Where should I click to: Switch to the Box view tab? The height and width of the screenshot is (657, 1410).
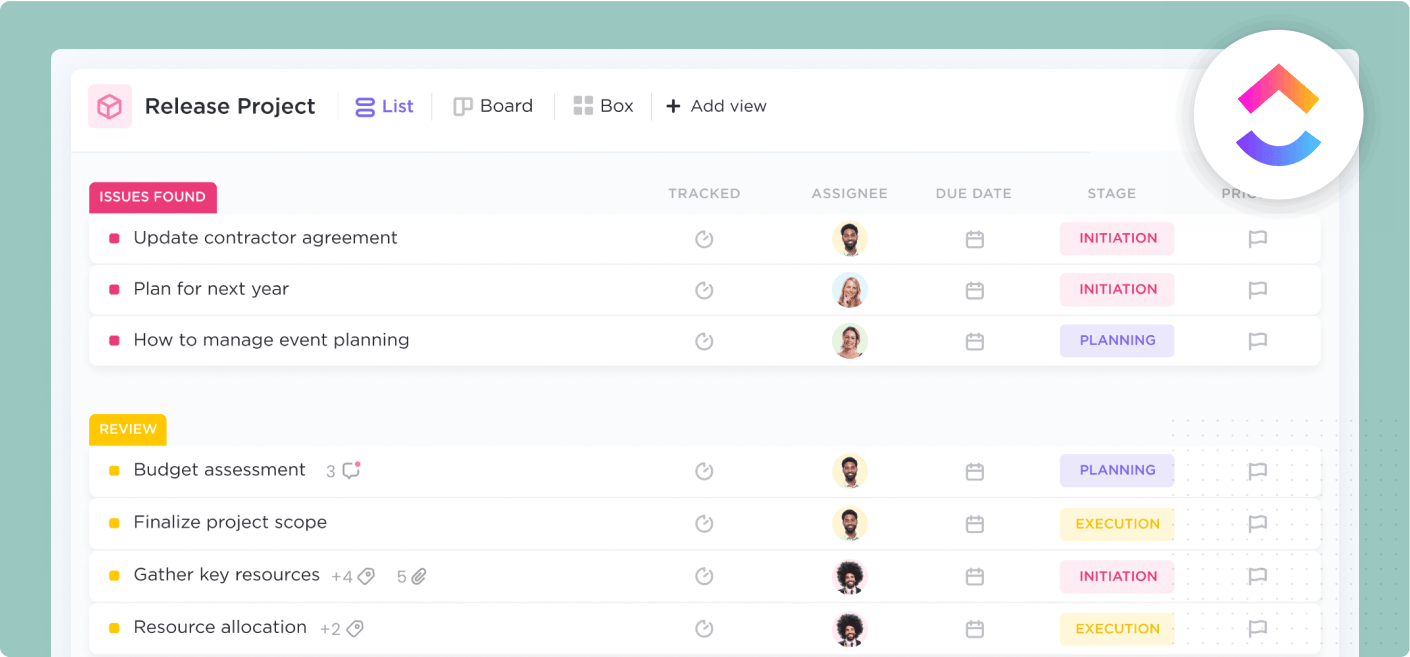pos(603,106)
